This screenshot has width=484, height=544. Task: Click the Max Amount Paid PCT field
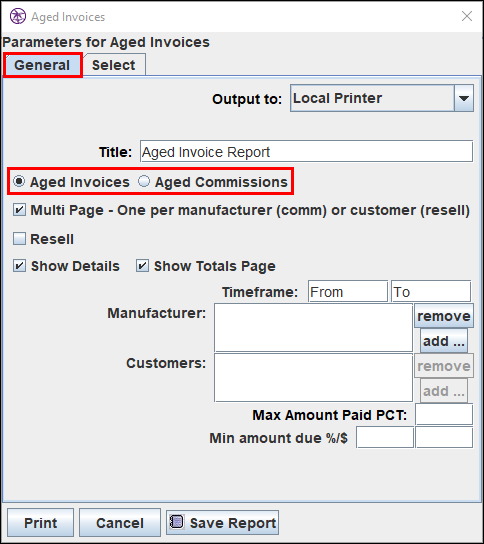click(x=444, y=414)
